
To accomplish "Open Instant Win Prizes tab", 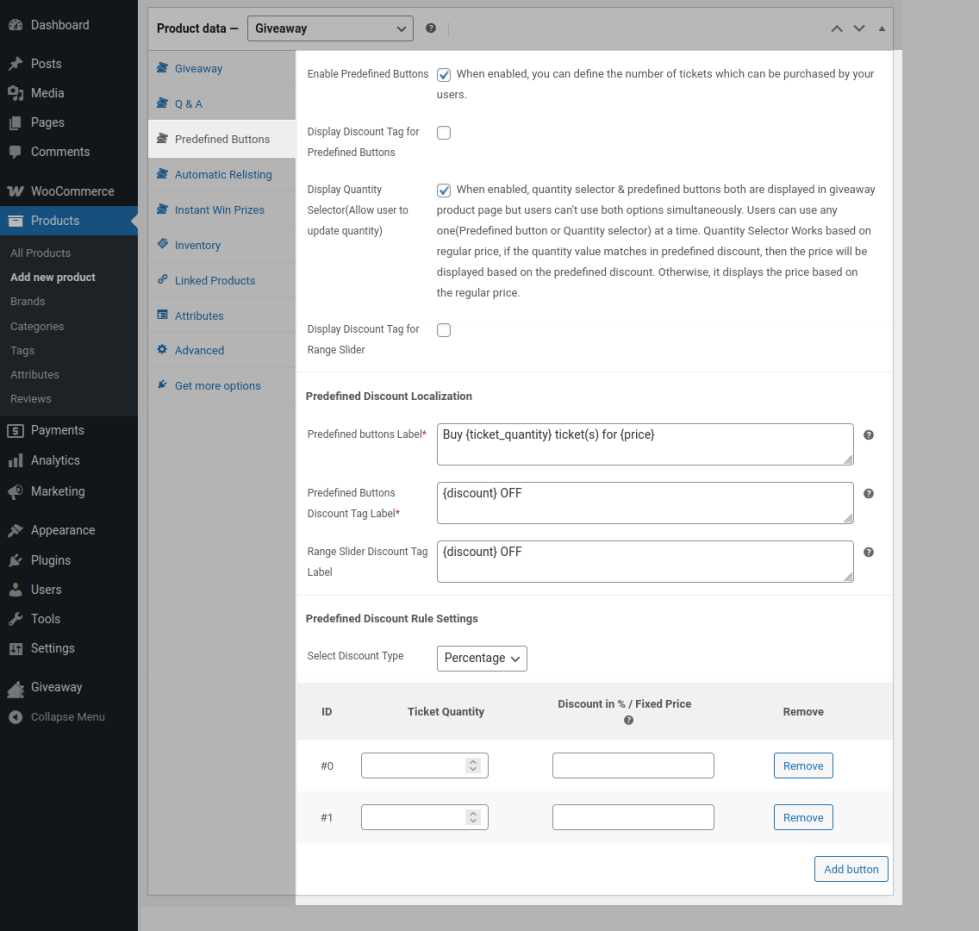I will [x=222, y=210].
